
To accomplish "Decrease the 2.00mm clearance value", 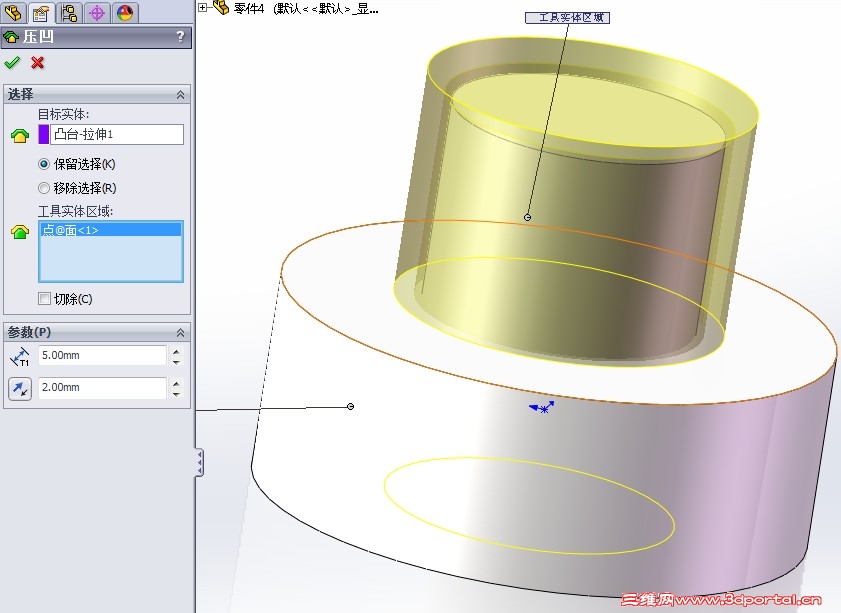I will [x=176, y=394].
